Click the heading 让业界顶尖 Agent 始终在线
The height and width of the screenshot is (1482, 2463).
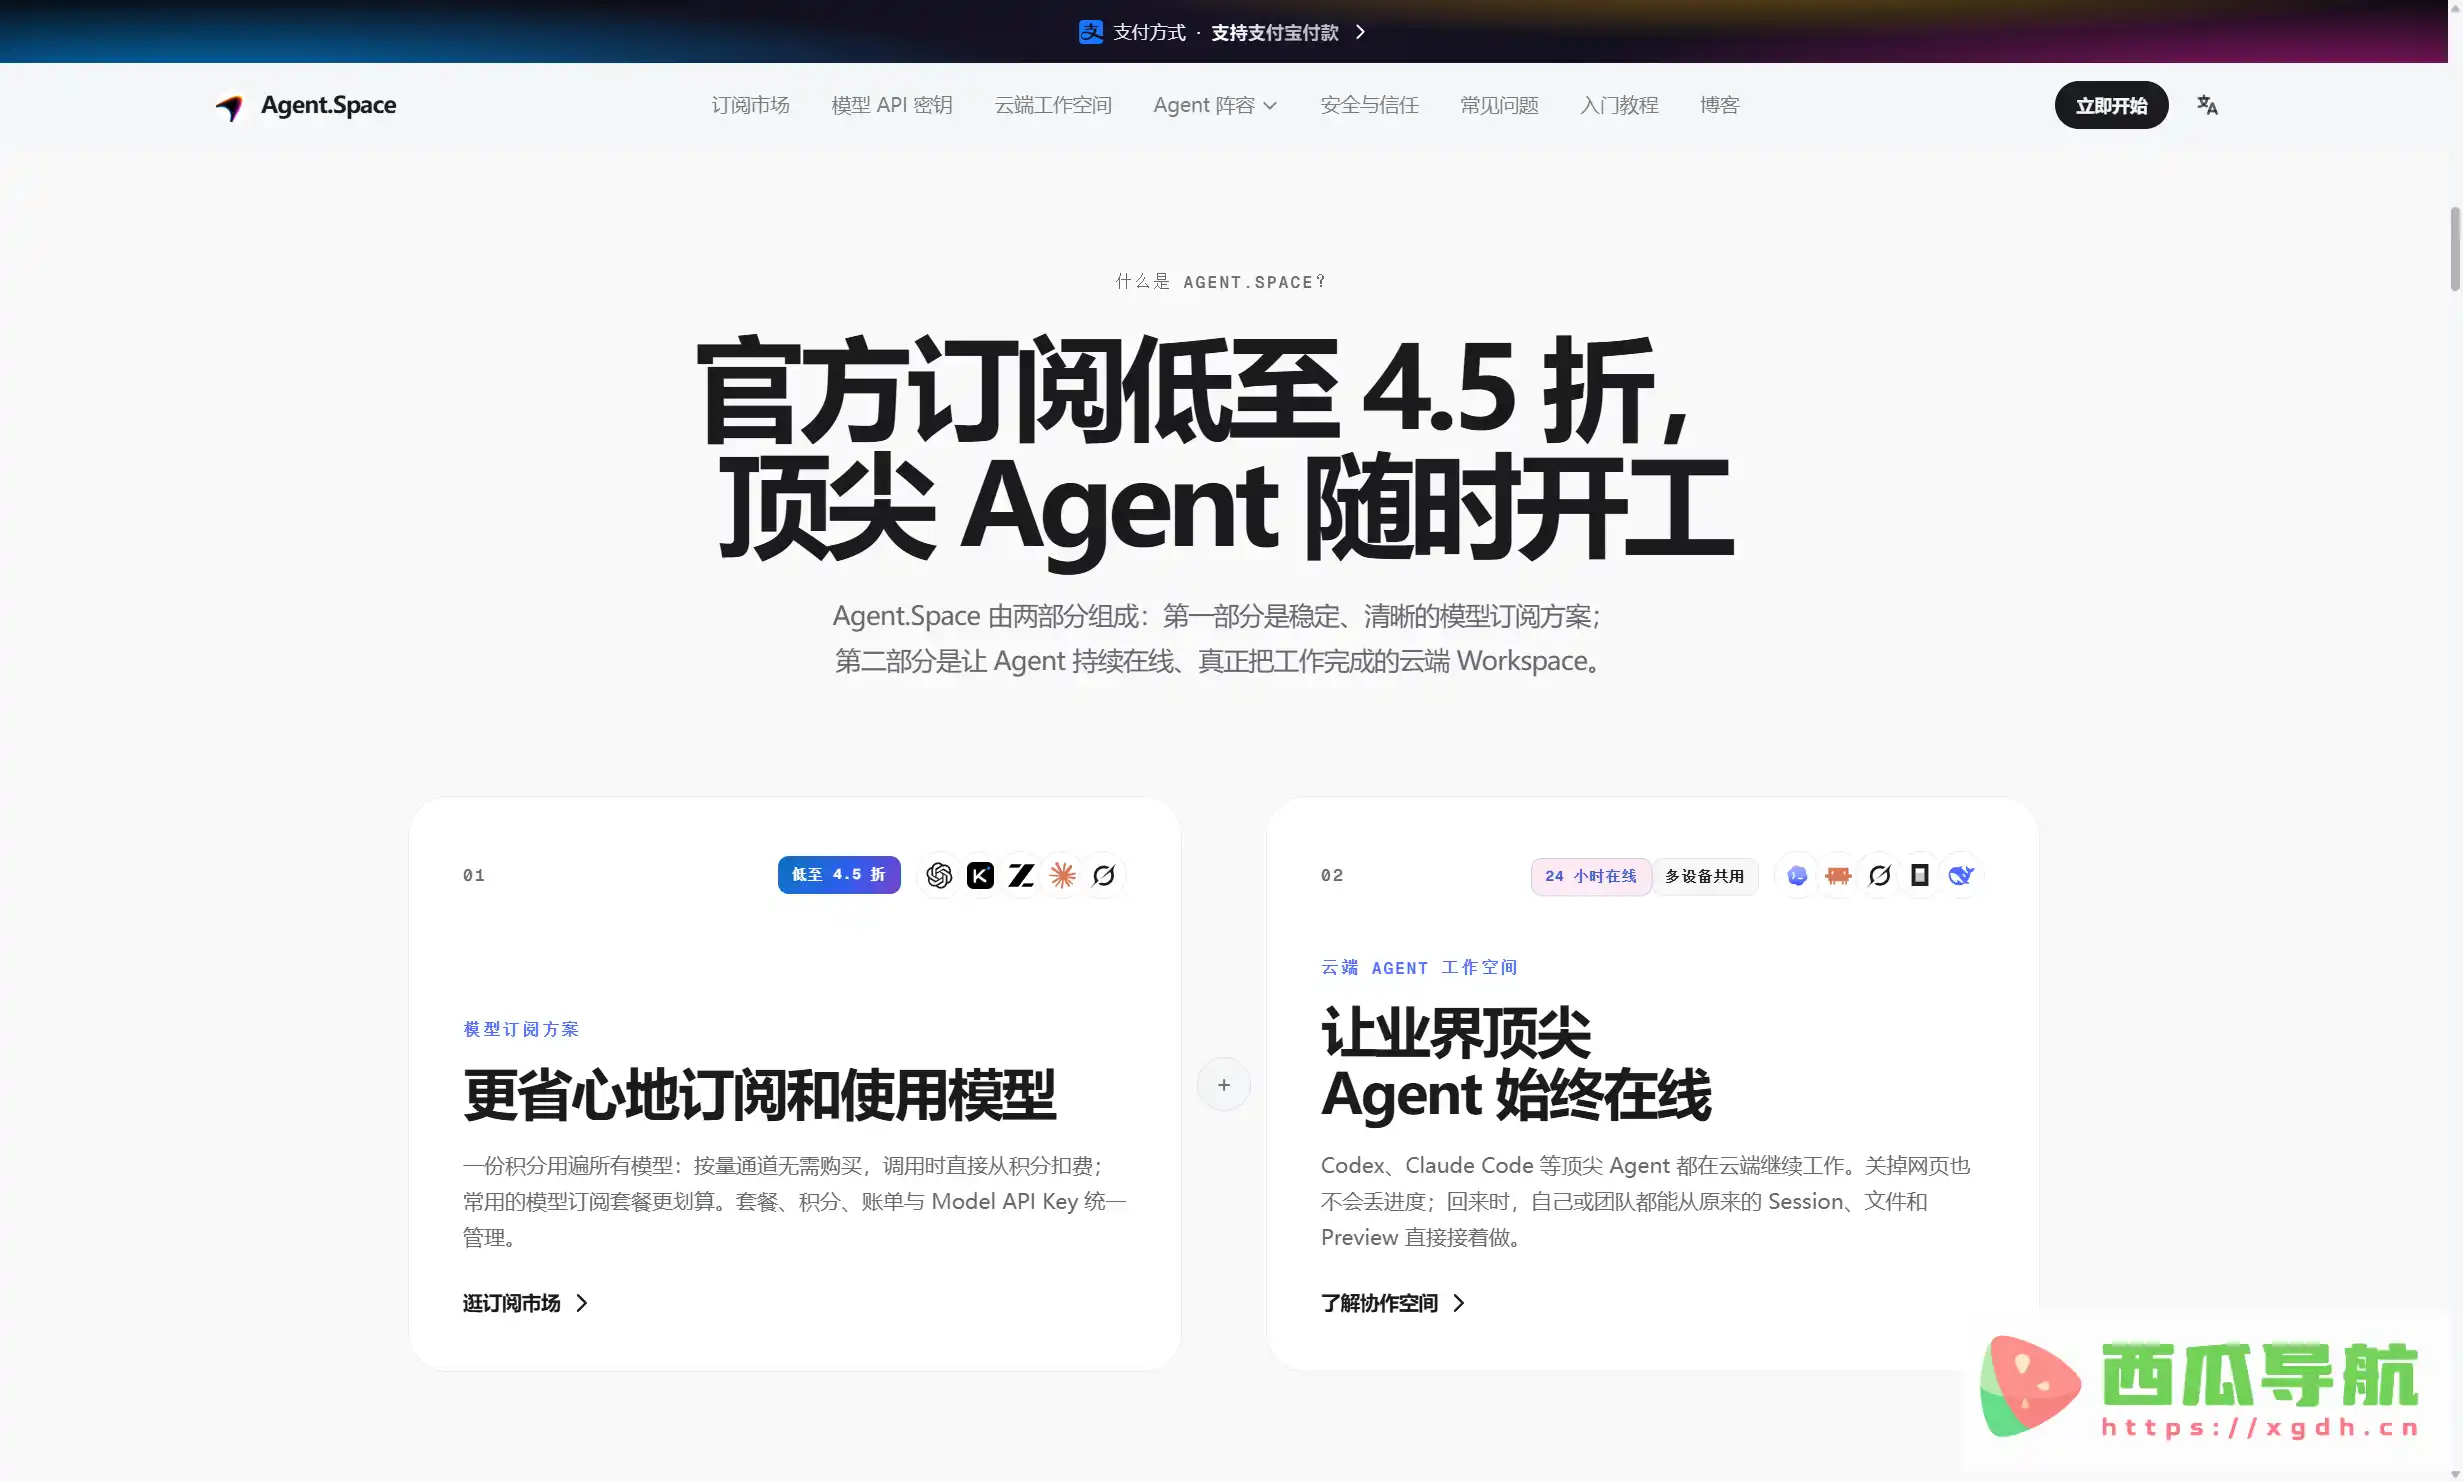pos(1516,1064)
